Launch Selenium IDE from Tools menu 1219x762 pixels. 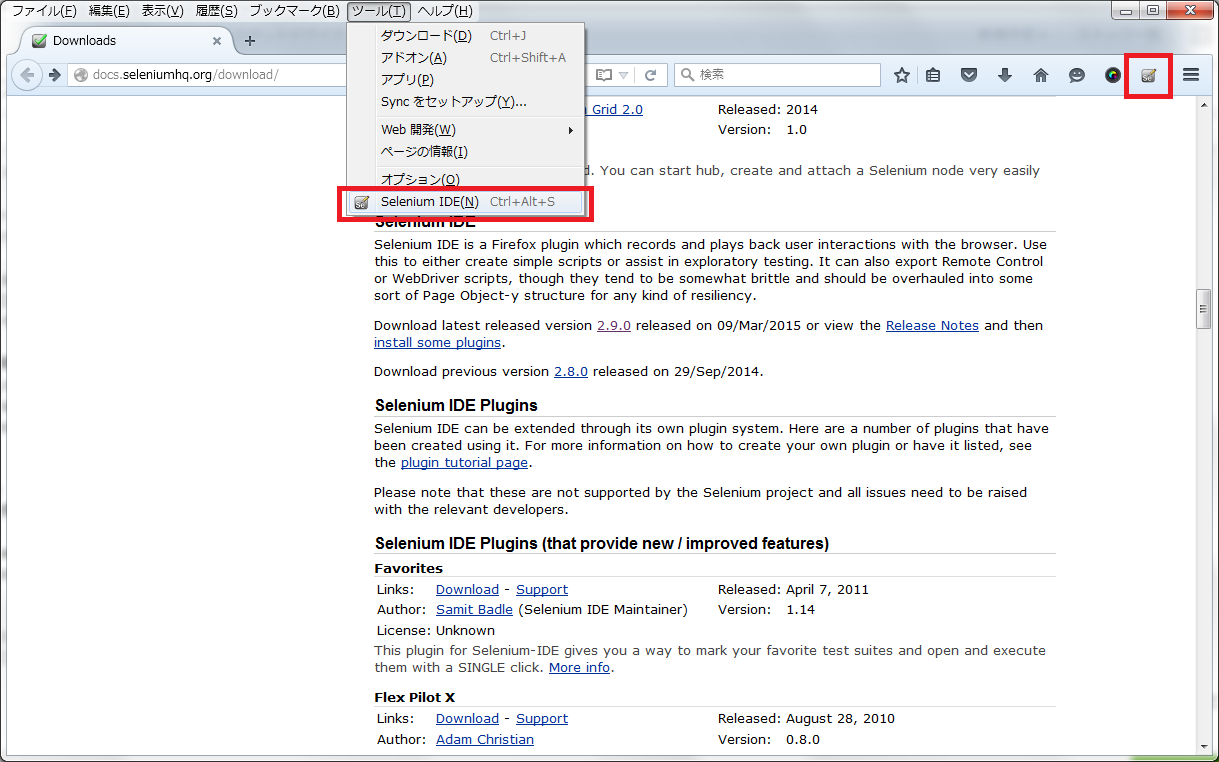pyautogui.click(x=465, y=202)
